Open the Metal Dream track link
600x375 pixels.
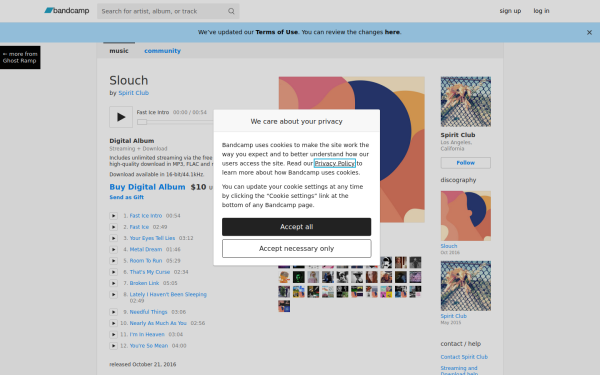146,249
